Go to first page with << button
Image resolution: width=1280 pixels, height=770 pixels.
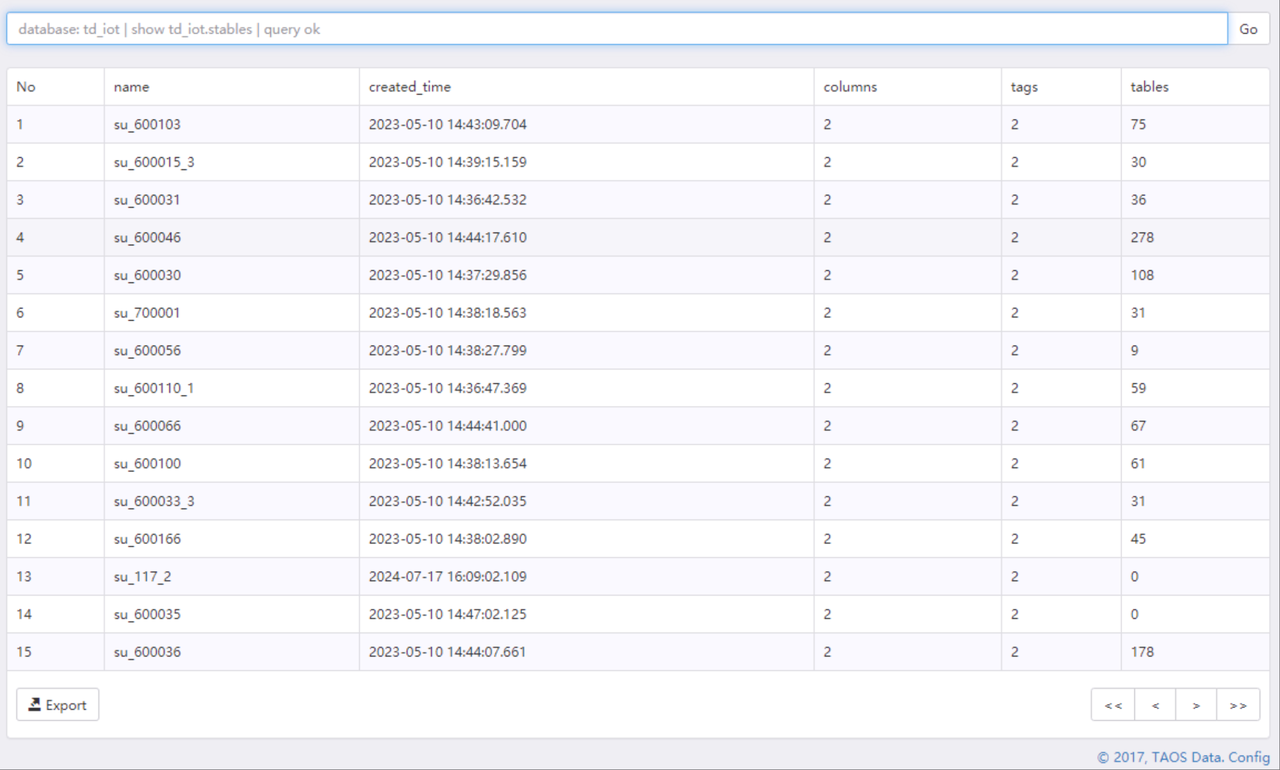(x=1113, y=705)
